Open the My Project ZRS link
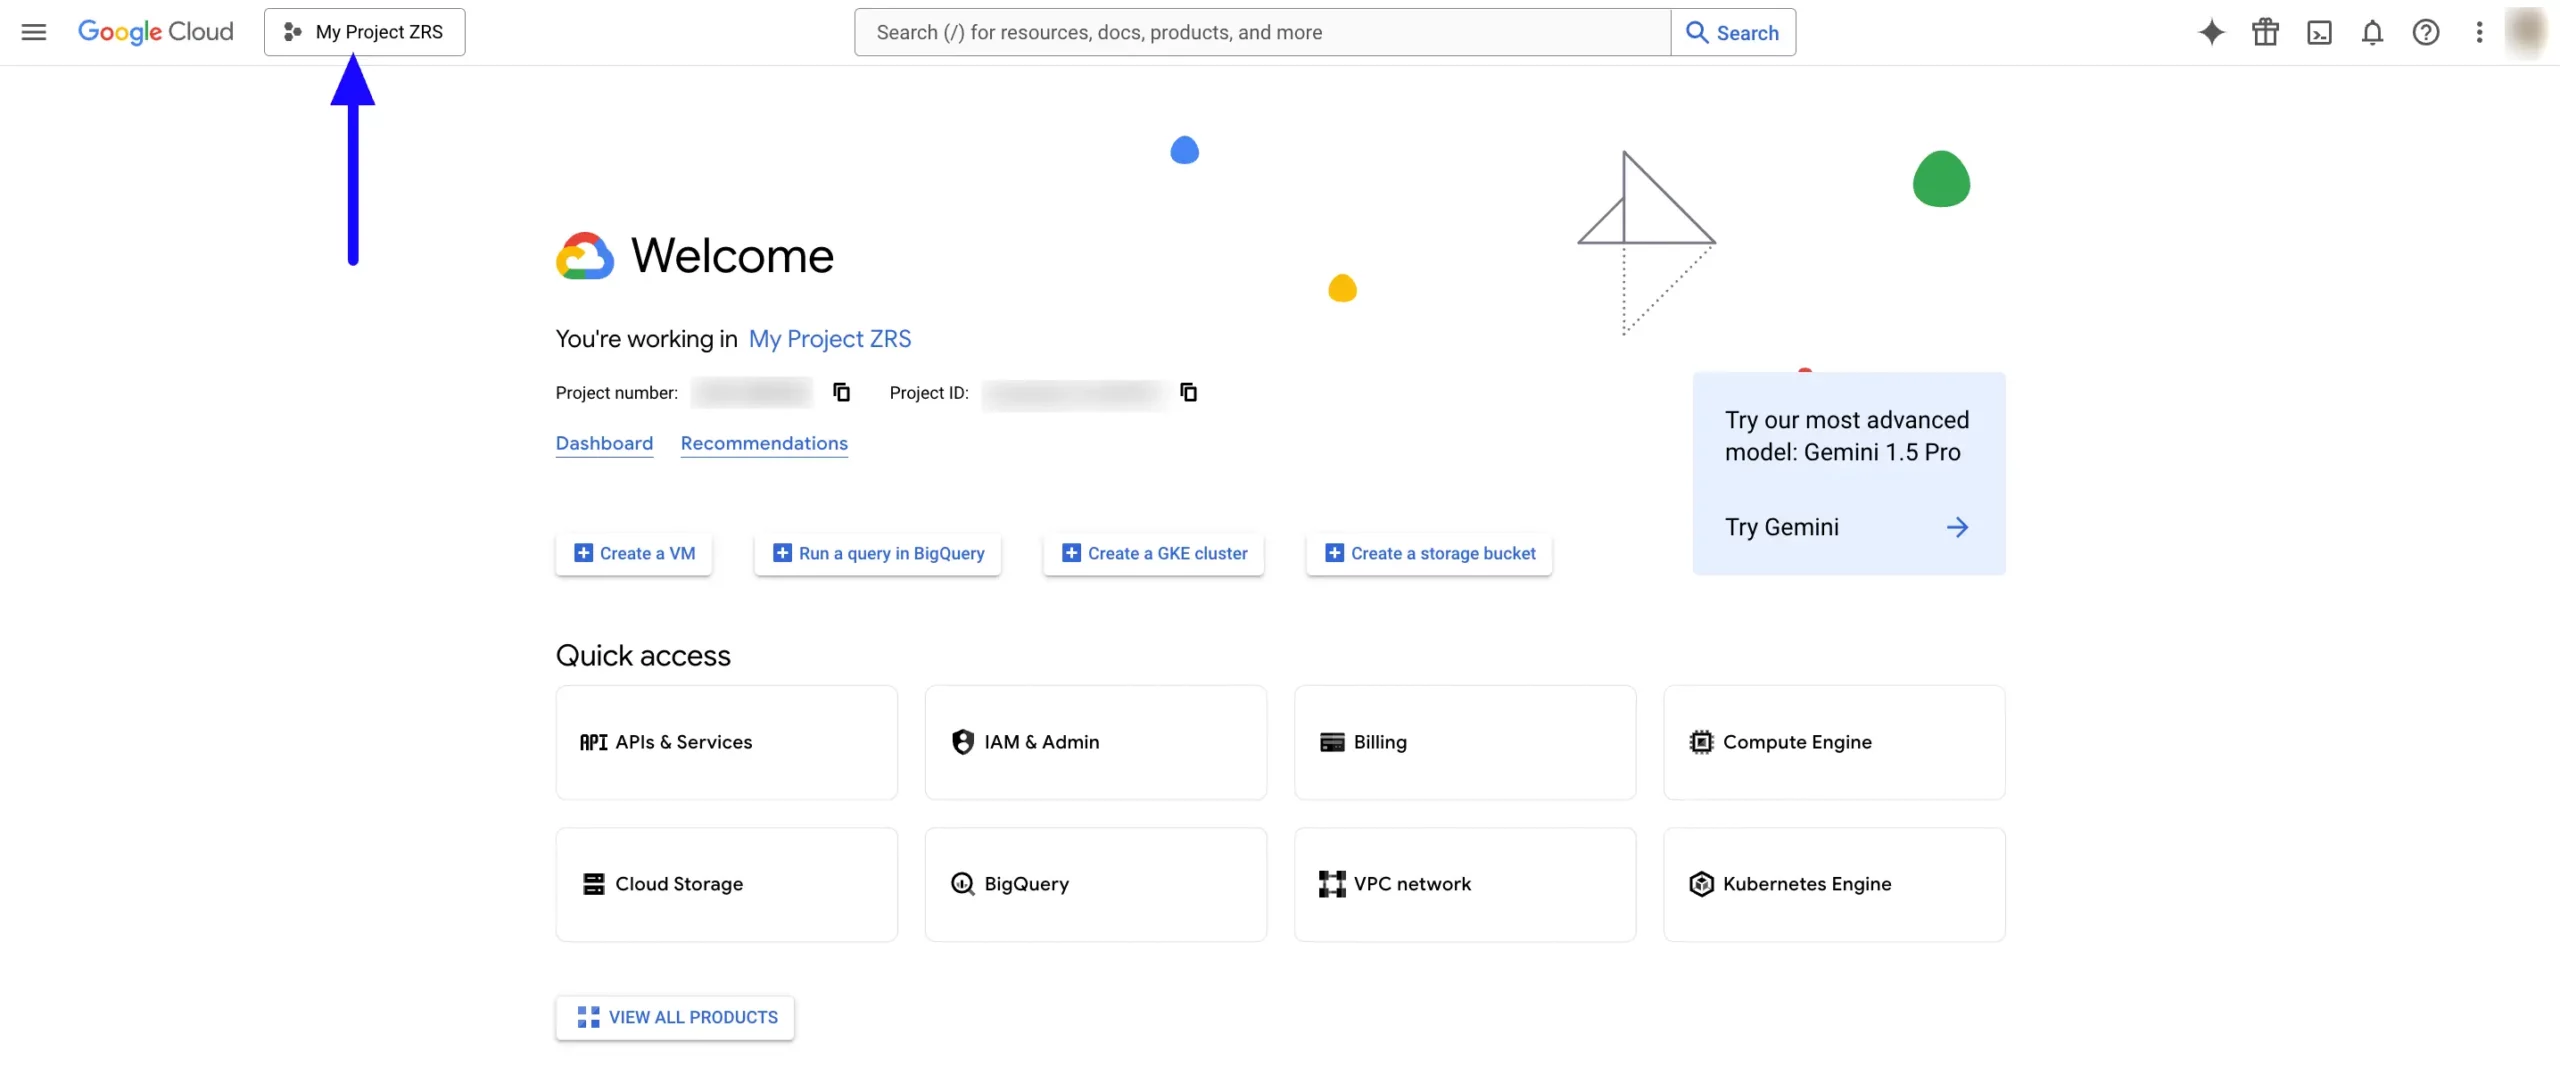 pos(830,339)
